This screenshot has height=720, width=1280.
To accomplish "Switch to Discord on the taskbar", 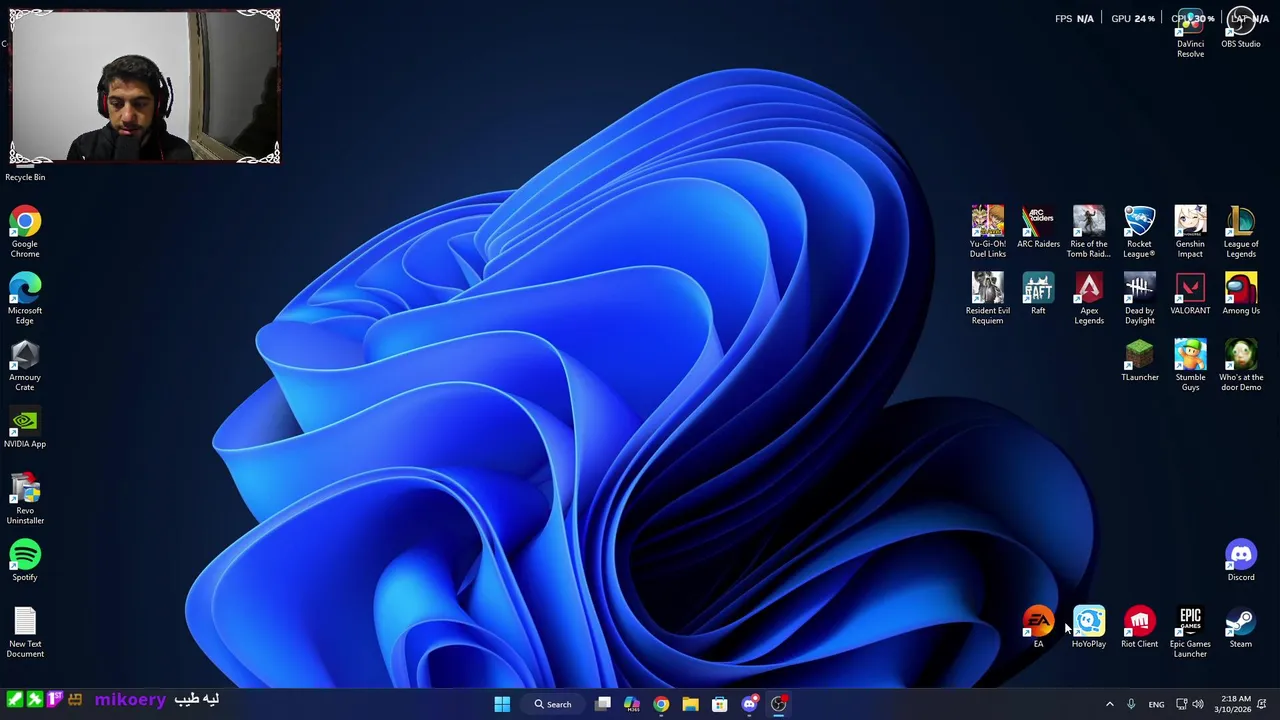I will tap(749, 704).
